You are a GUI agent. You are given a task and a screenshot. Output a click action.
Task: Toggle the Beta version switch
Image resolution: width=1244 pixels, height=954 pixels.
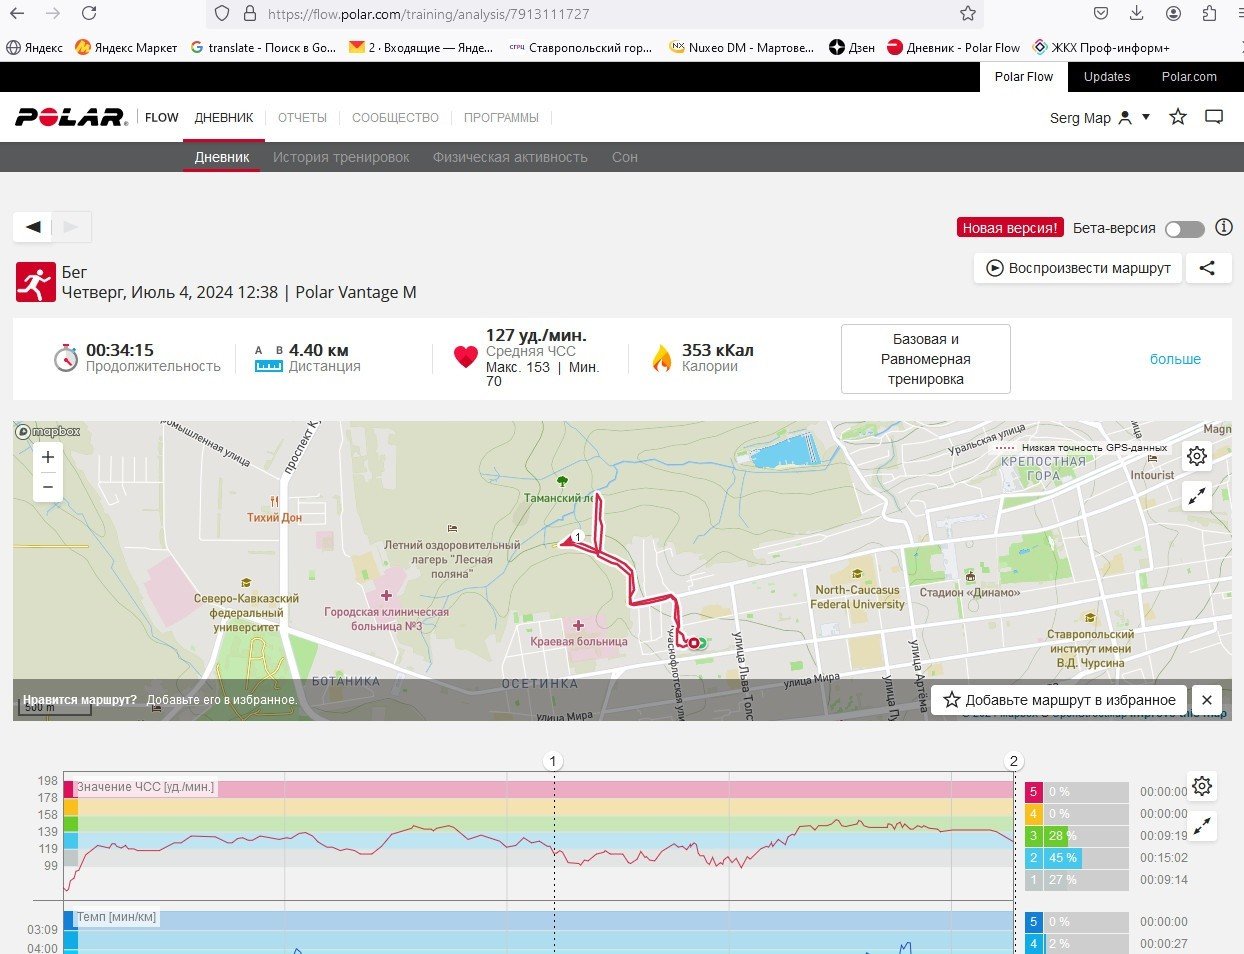click(x=1185, y=229)
